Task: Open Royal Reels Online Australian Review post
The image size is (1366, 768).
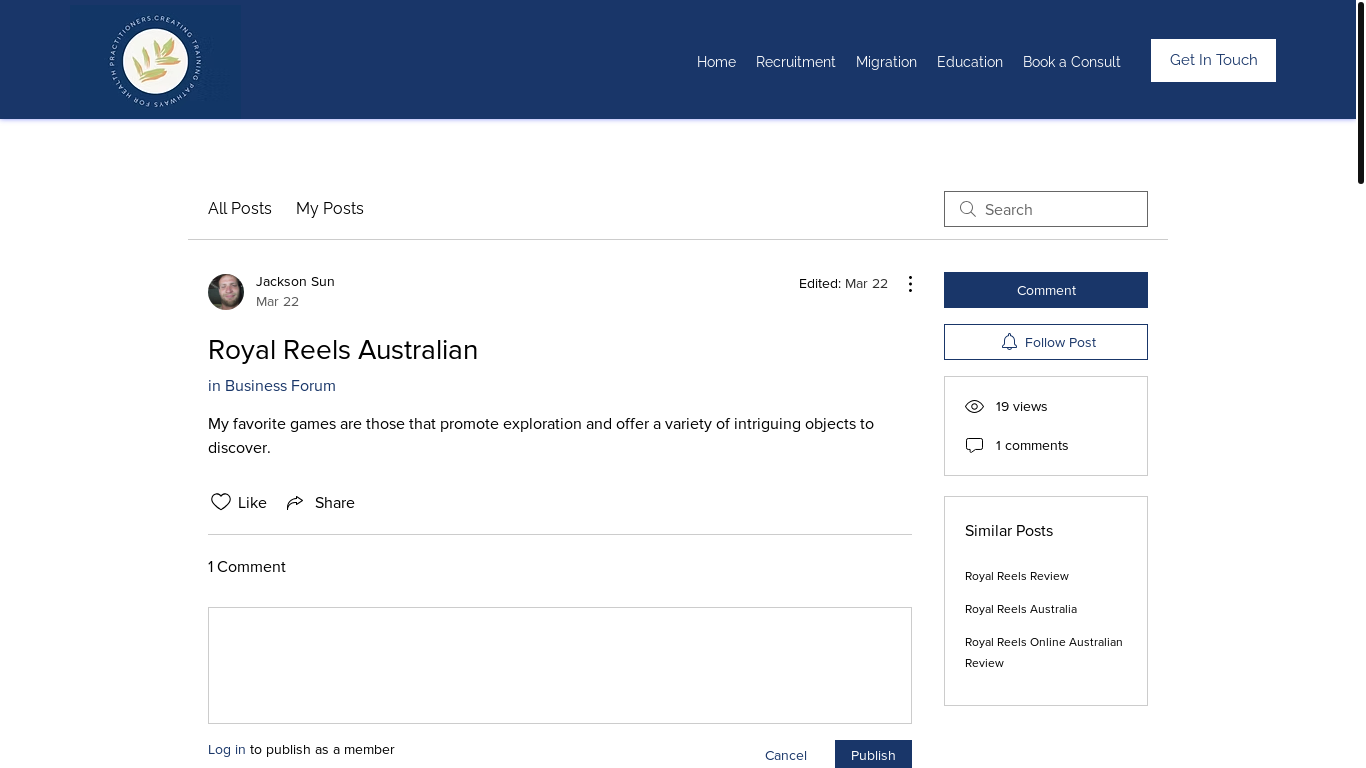Action: [x=1044, y=652]
